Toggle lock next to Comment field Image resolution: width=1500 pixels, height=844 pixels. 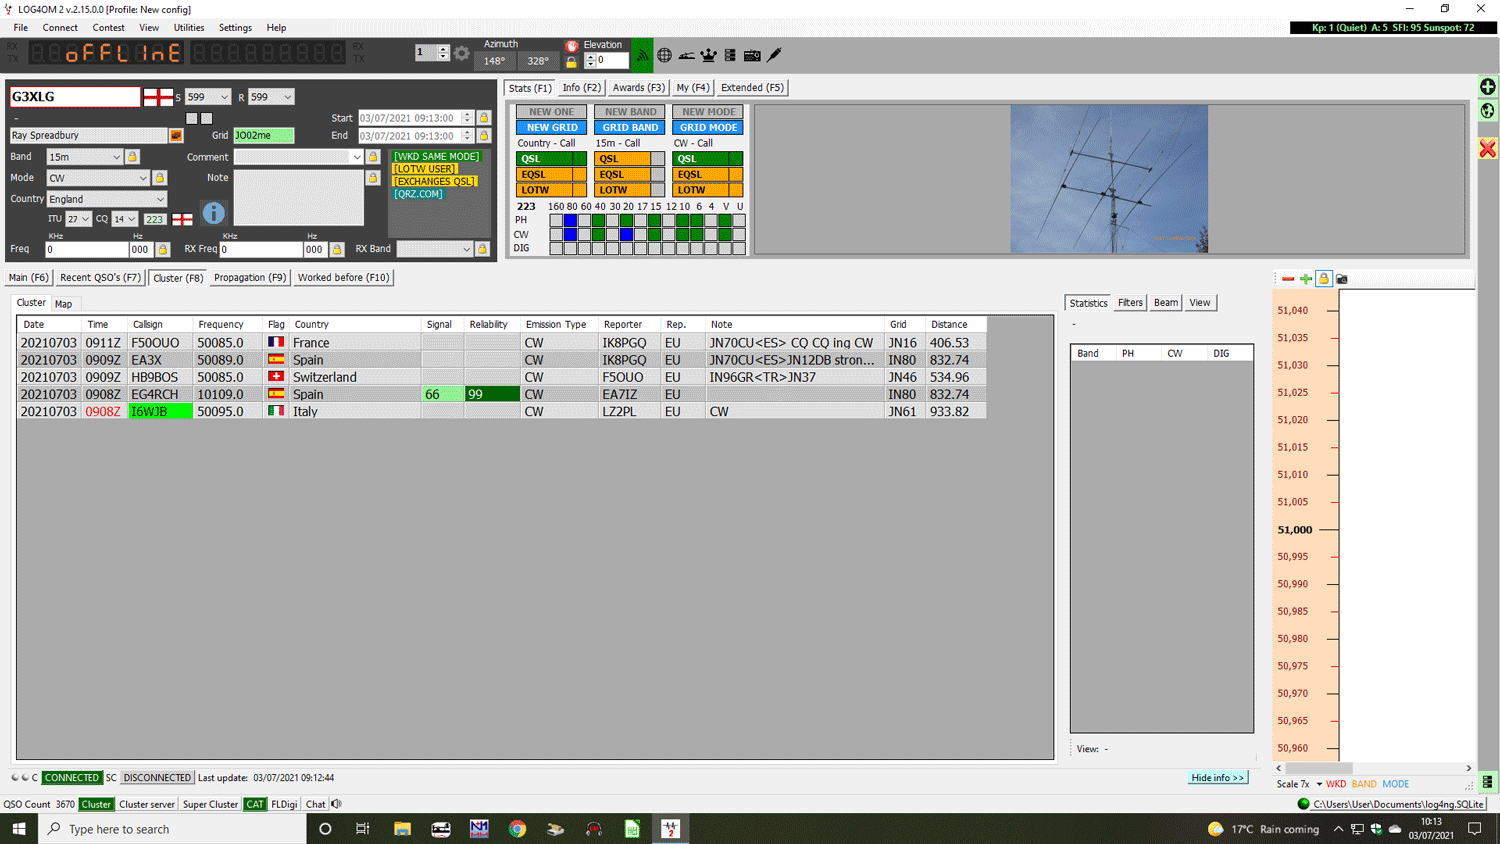373,157
